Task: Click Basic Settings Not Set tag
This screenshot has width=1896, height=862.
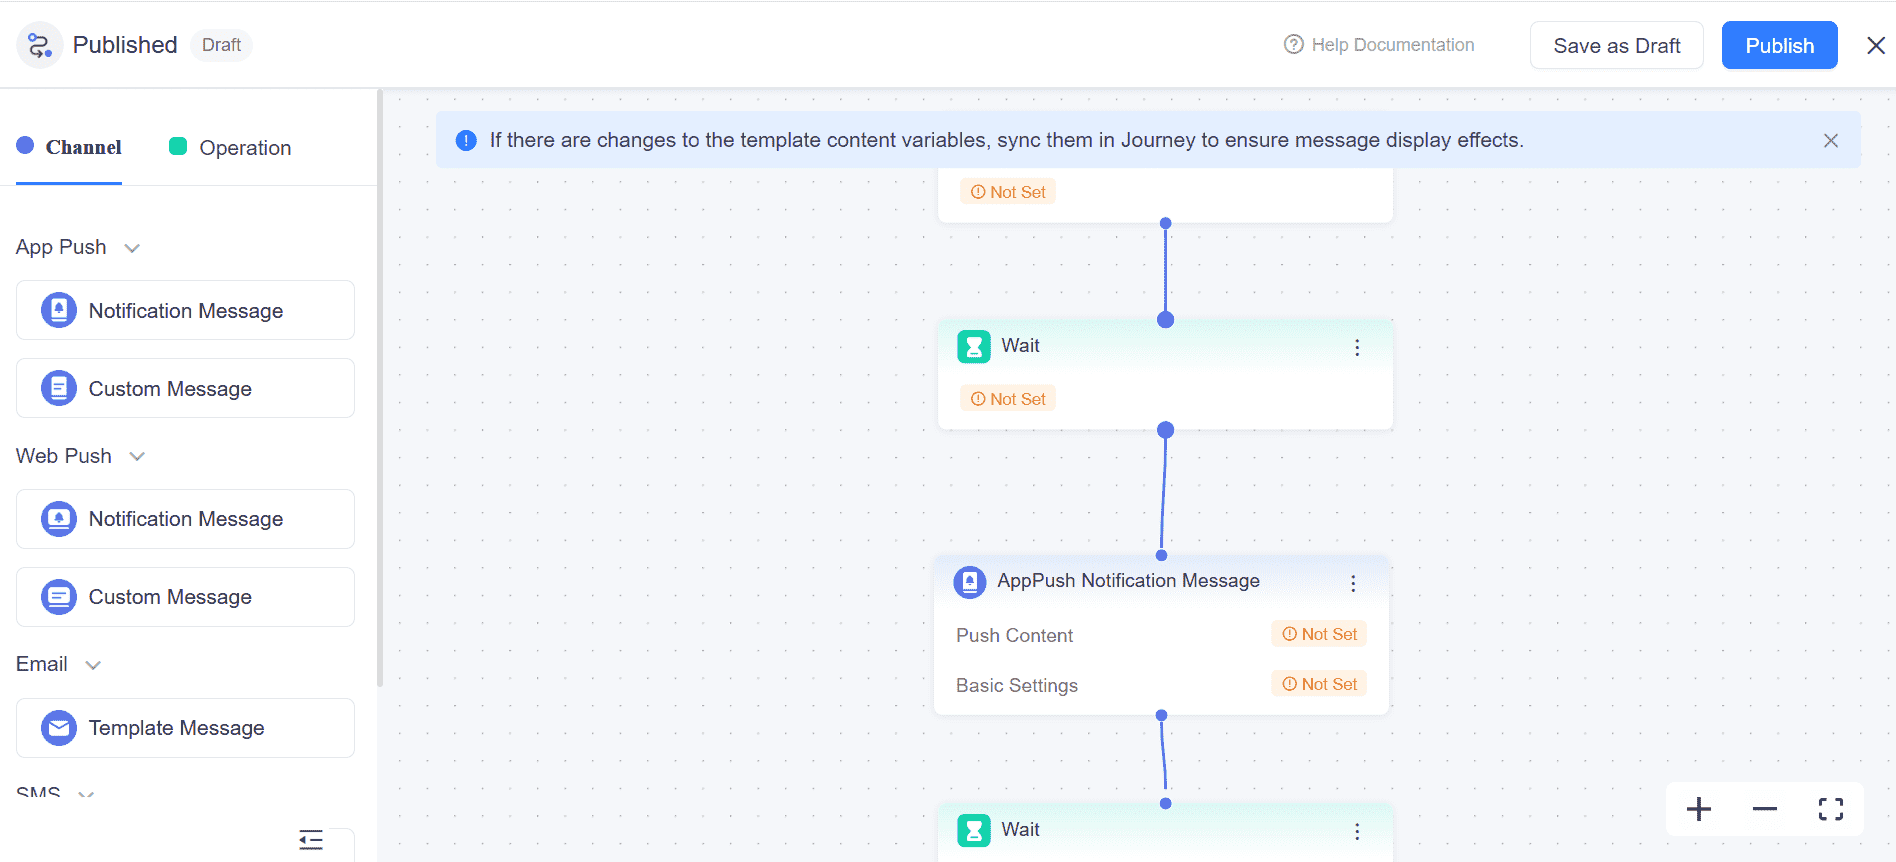Action: (x=1320, y=684)
